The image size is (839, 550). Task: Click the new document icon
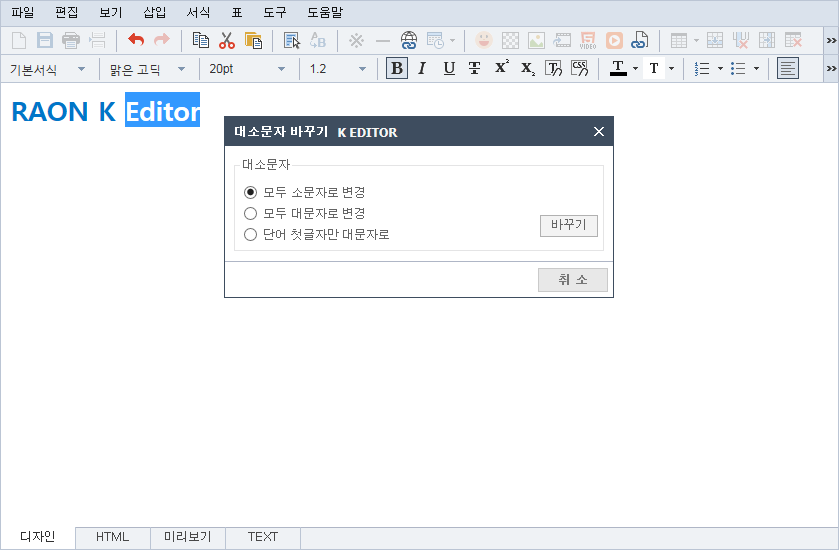pos(19,41)
